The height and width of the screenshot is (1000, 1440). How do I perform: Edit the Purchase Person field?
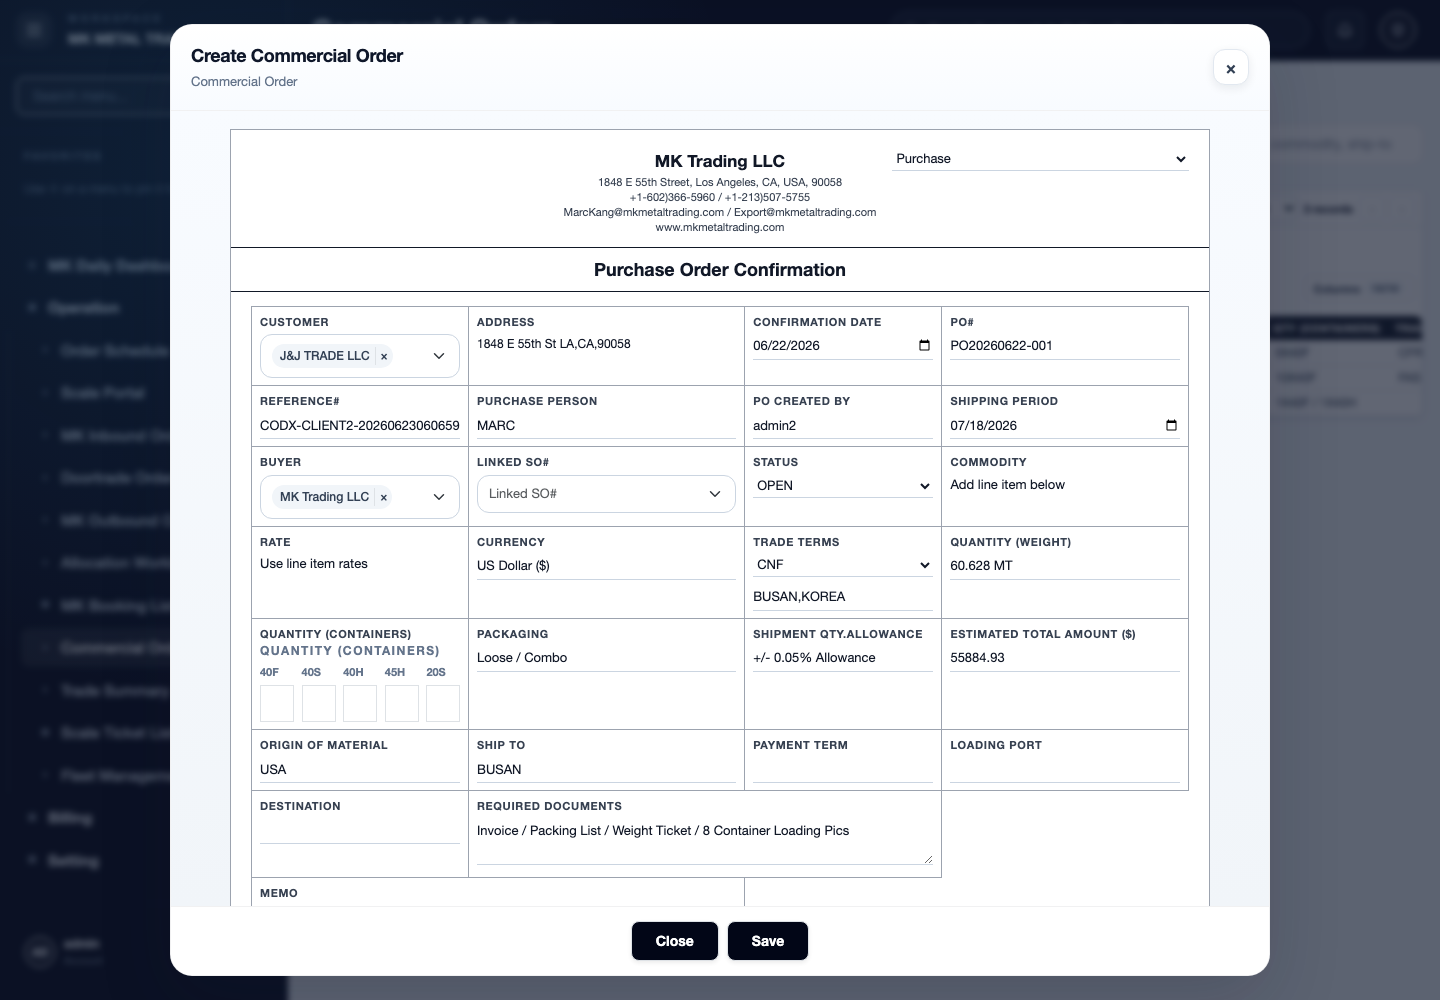click(606, 426)
